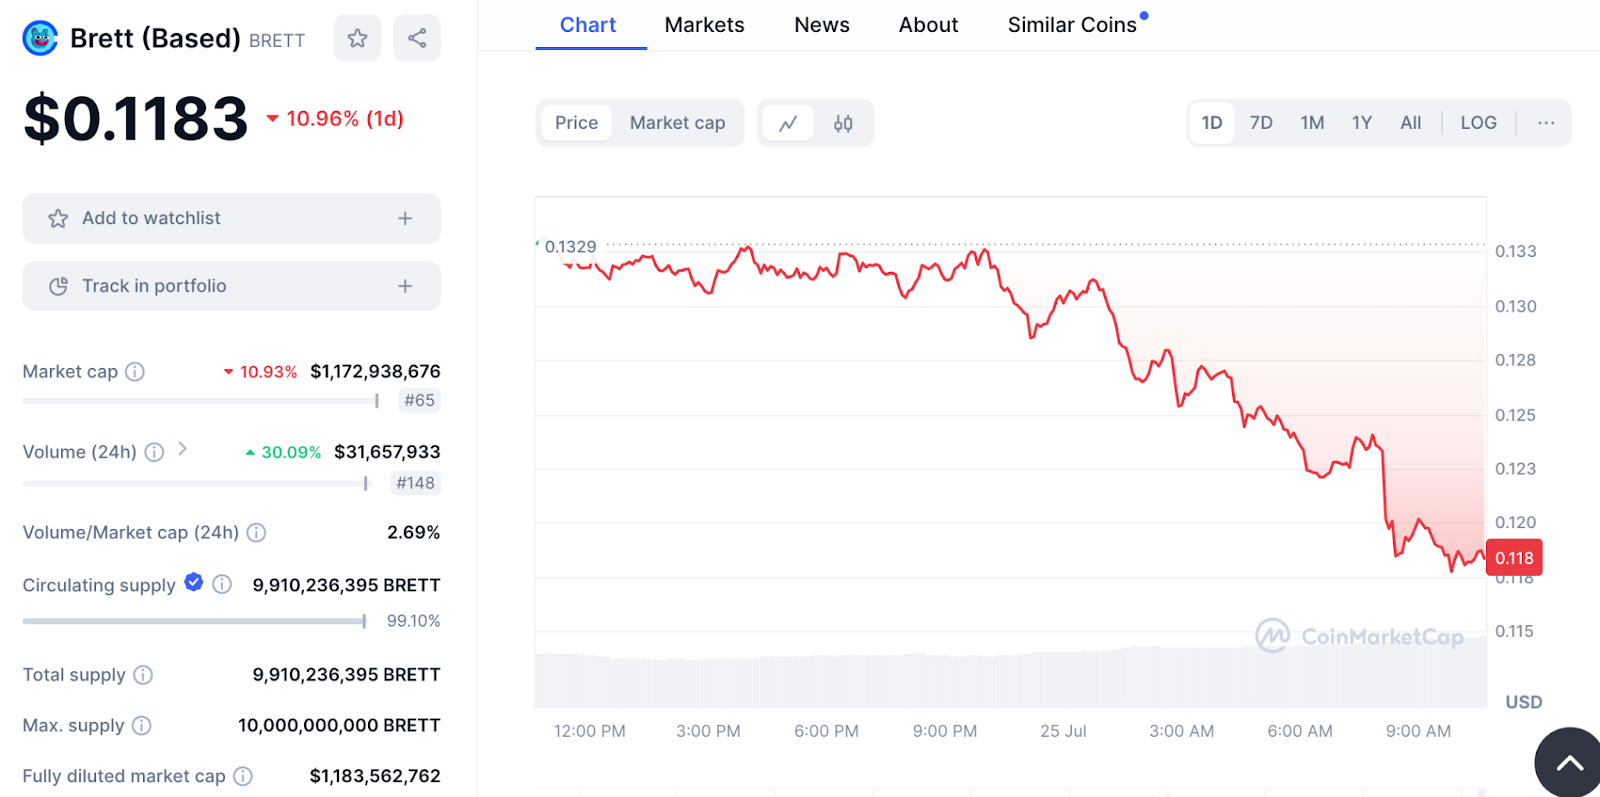
Task: Select the 7D time range
Action: 1261,123
